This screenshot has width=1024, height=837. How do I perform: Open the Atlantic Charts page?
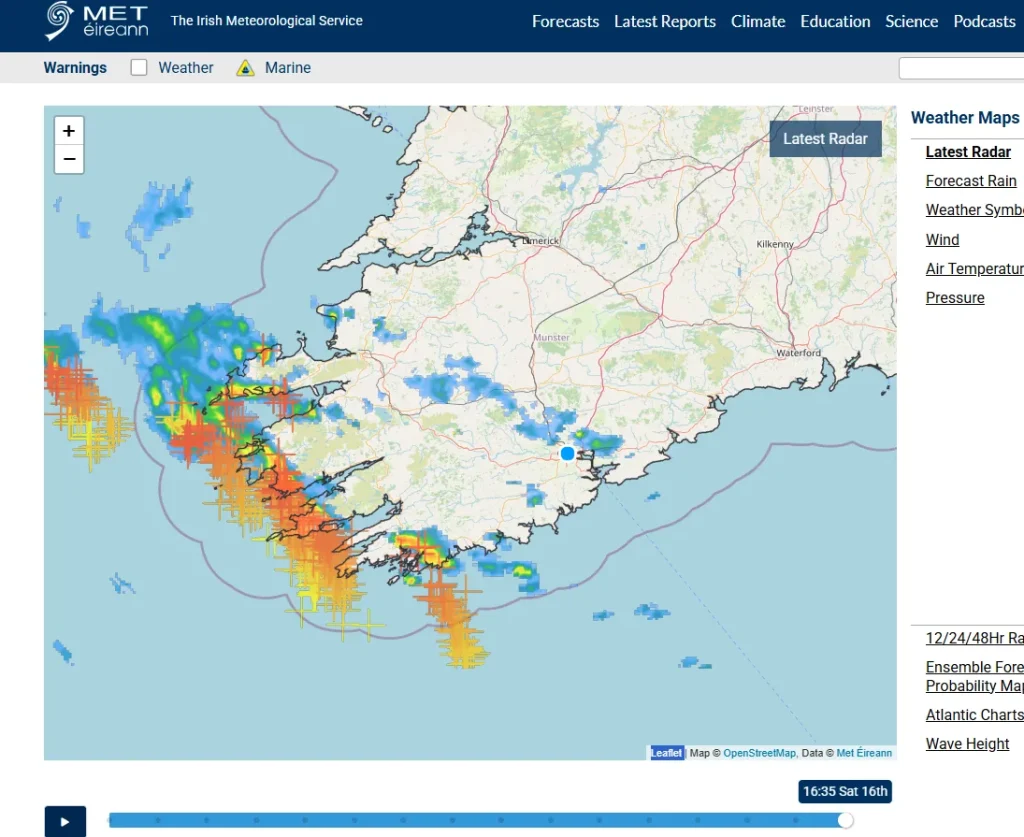(974, 714)
